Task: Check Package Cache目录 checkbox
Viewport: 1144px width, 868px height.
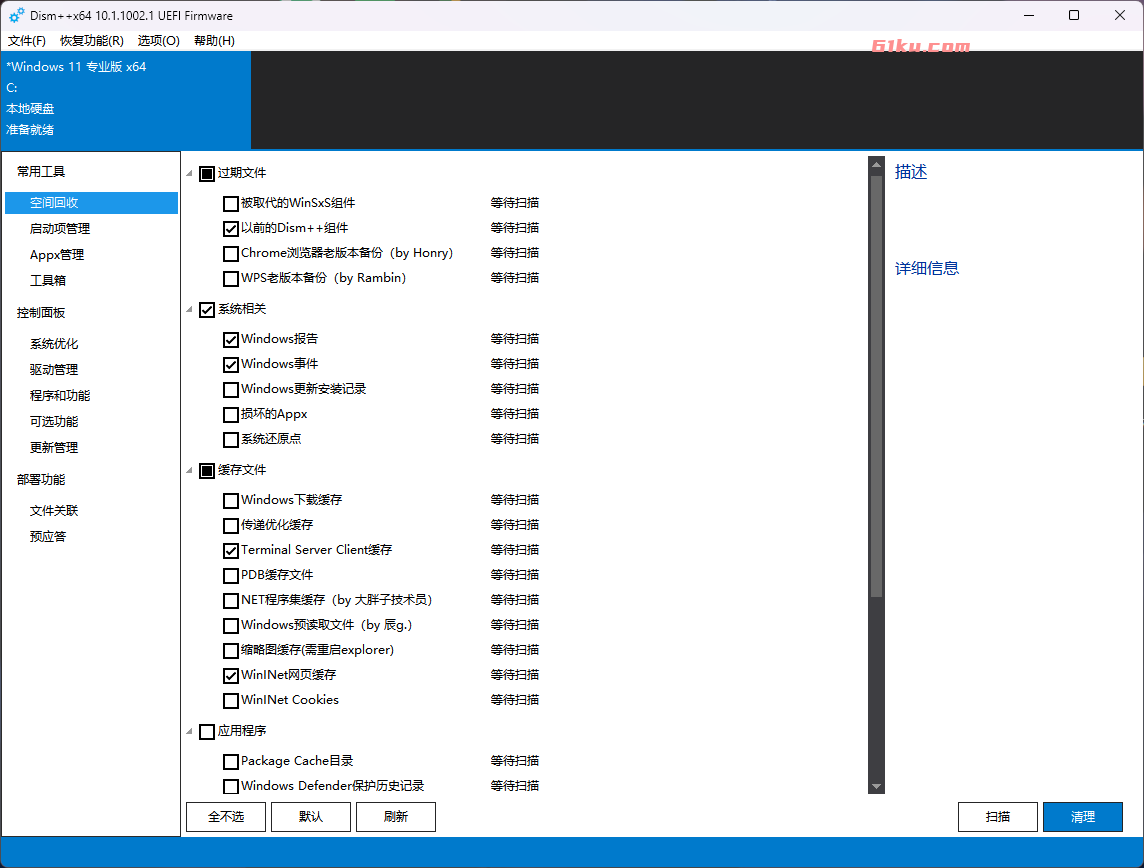Action: tap(231, 762)
